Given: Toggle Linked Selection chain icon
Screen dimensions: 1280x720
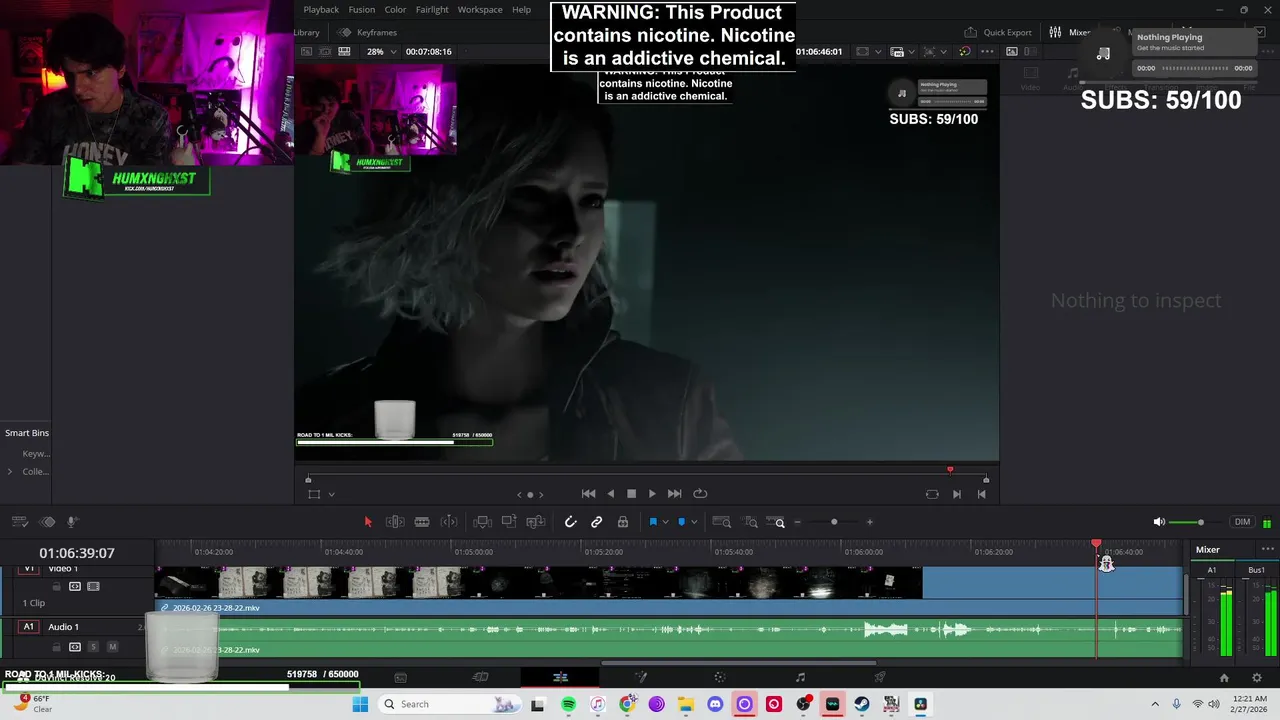Looking at the screenshot, I should pos(597,522).
